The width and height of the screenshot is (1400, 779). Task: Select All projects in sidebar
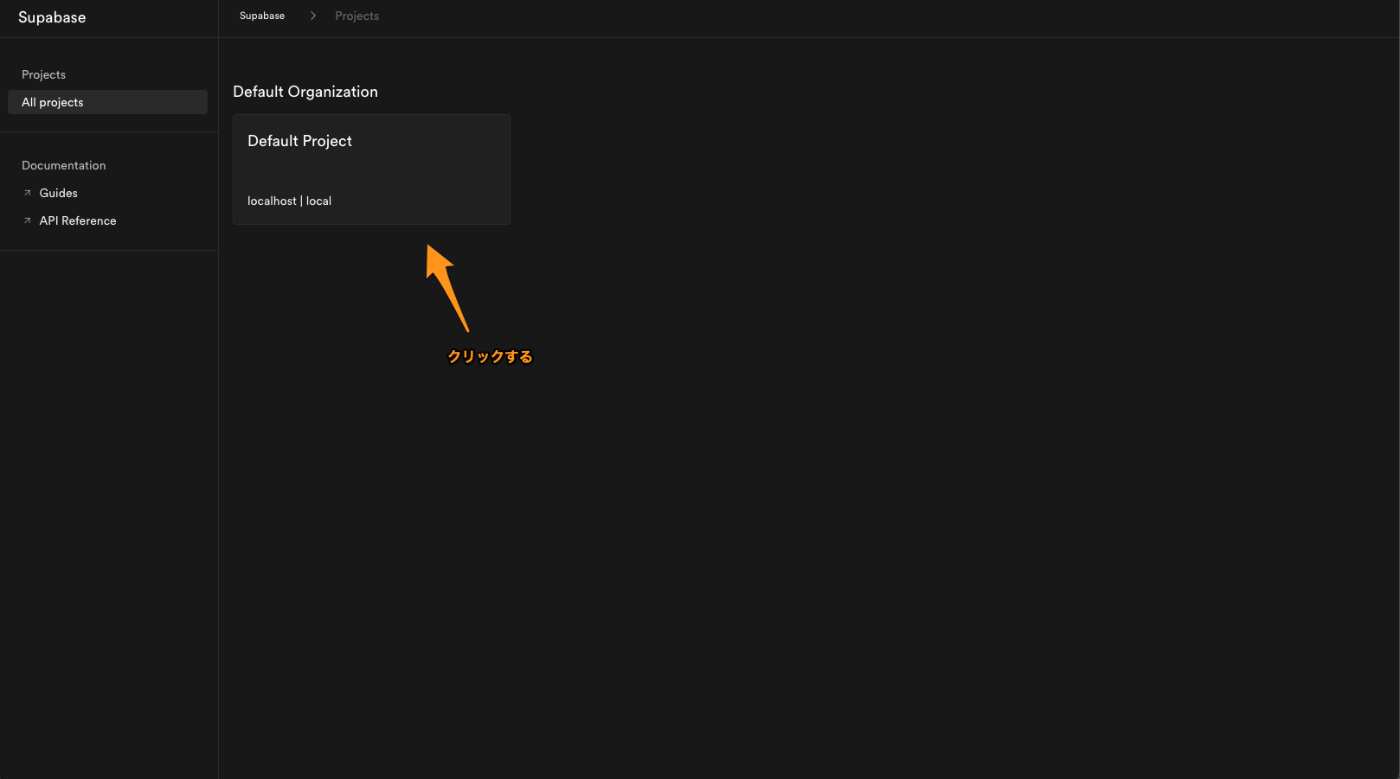[108, 102]
